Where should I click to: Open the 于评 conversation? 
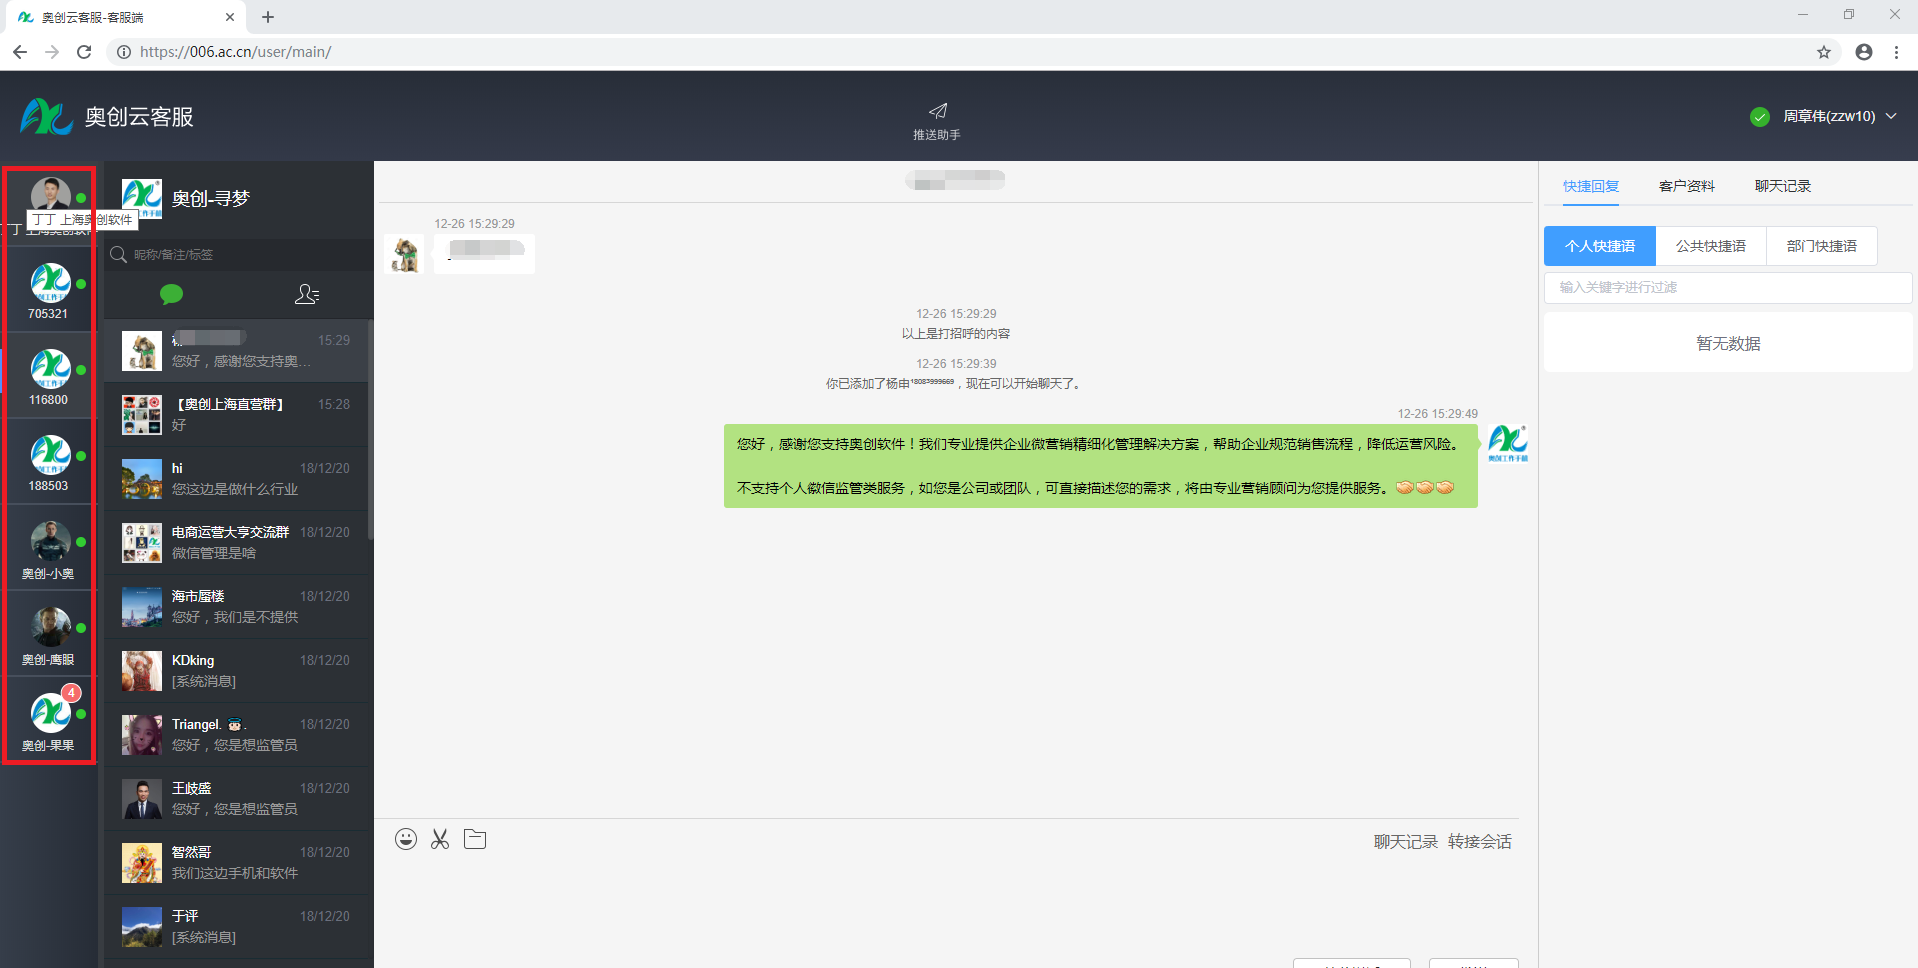(237, 927)
